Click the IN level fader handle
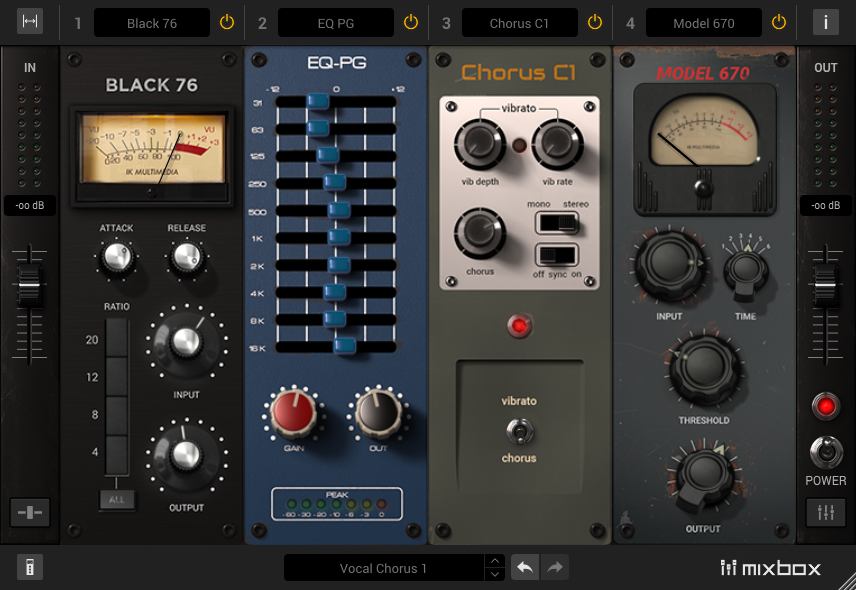The width and height of the screenshot is (856, 590). [x=29, y=285]
